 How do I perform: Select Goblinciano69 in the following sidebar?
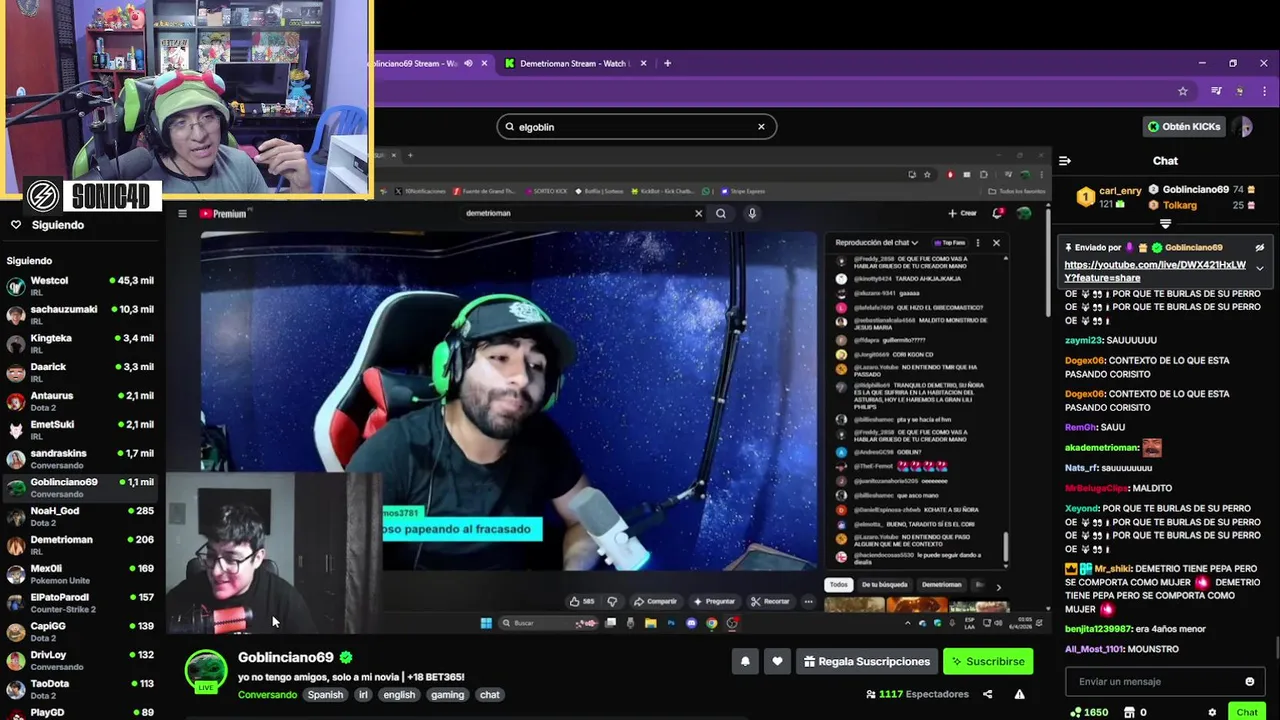coord(81,488)
